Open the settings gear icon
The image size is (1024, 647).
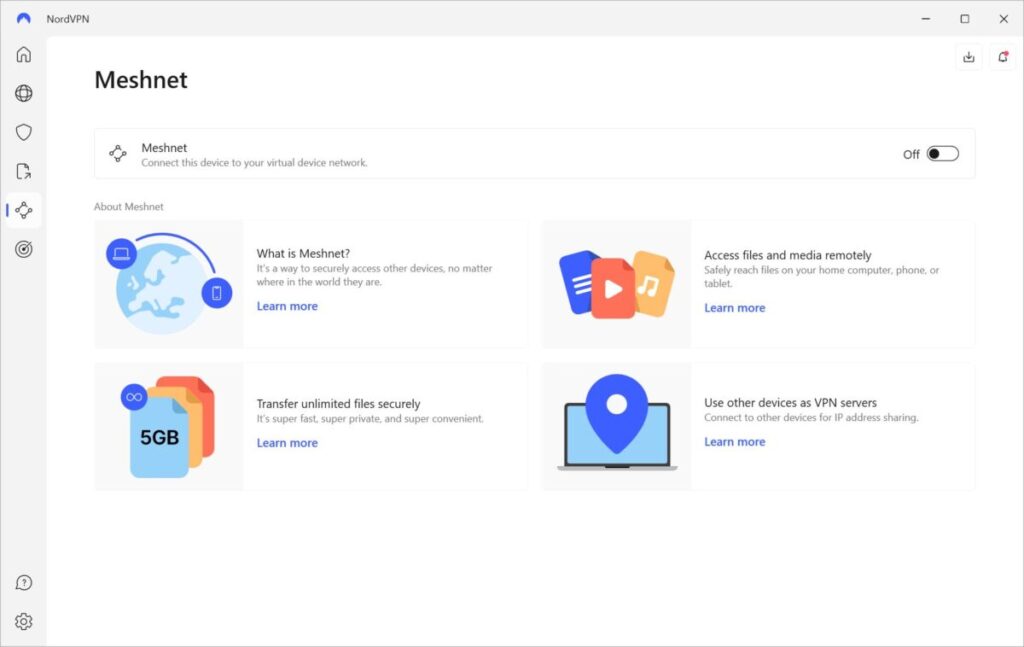(24, 622)
